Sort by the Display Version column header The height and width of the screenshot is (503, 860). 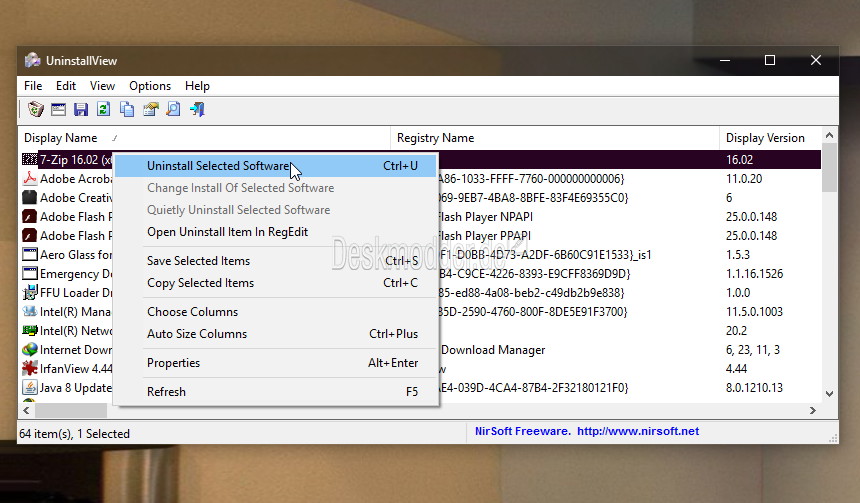point(771,138)
